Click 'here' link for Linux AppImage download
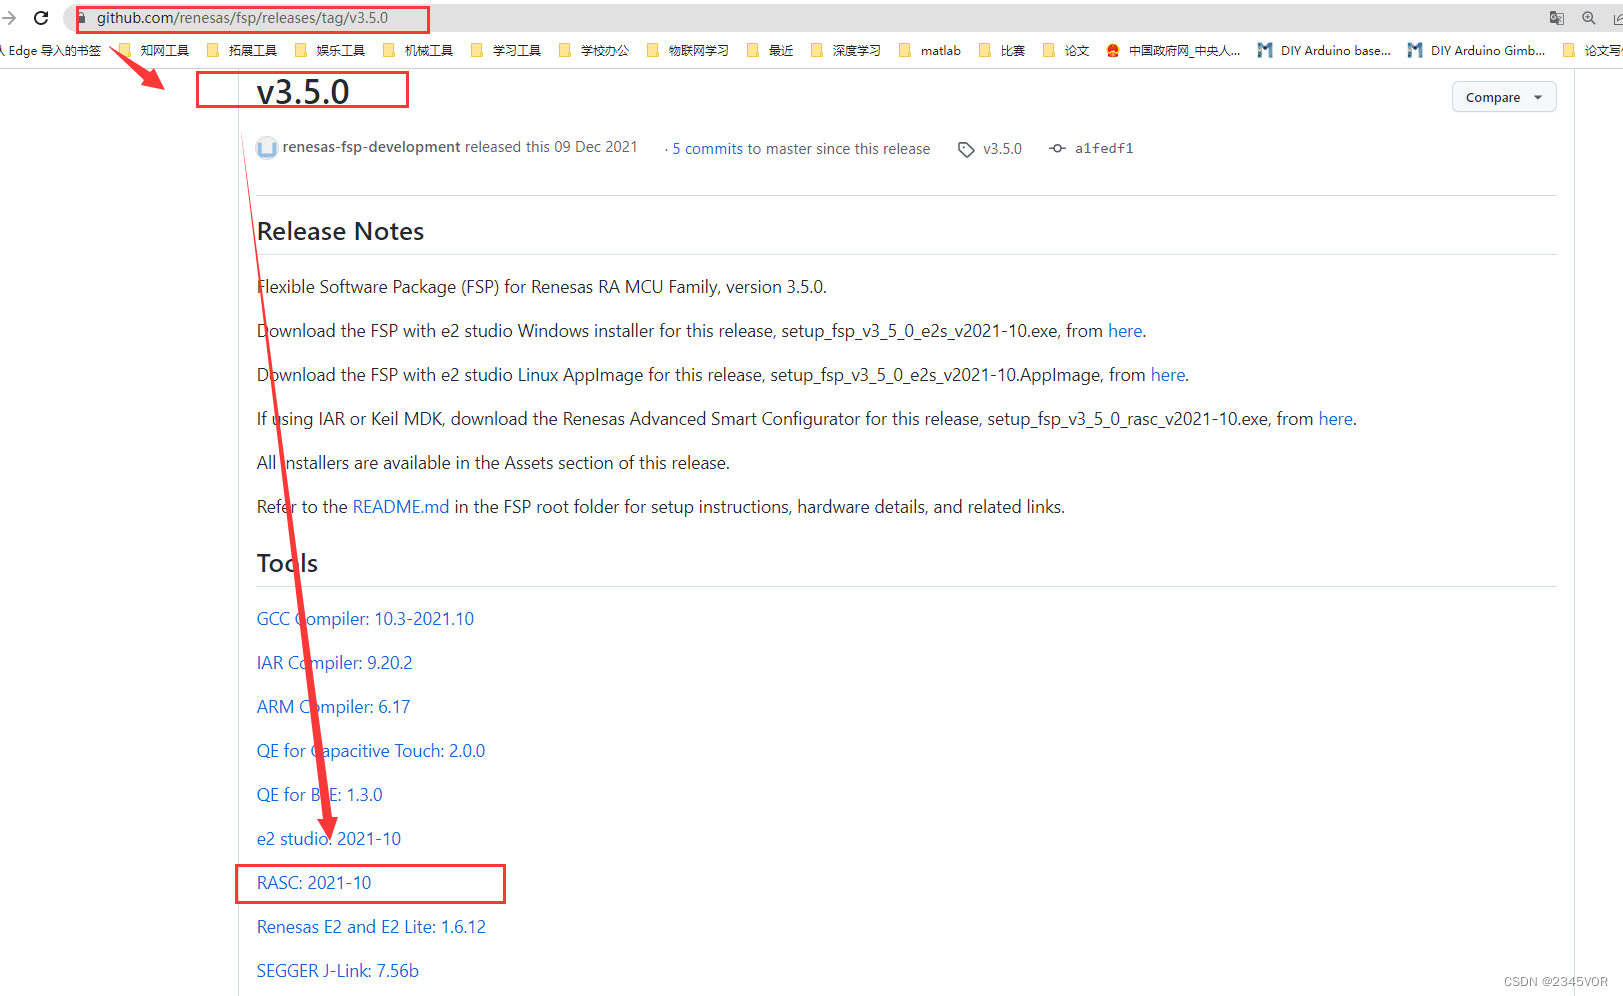 point(1168,375)
